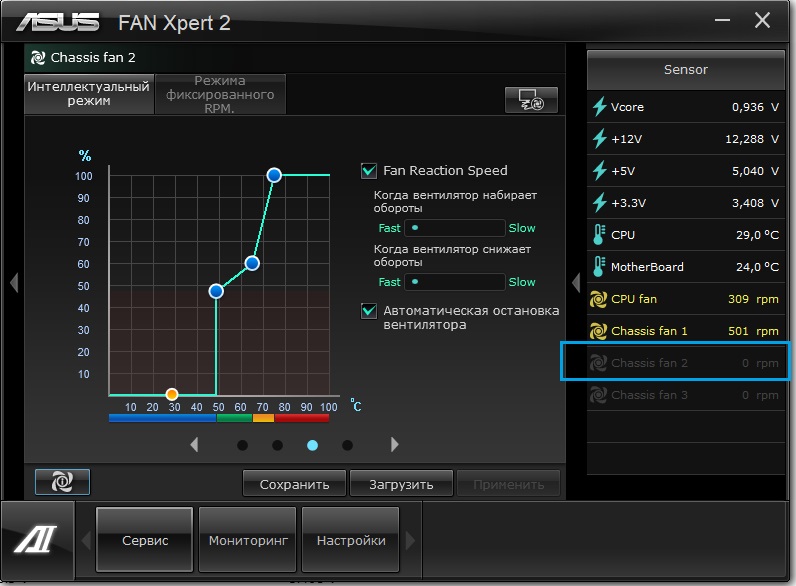Image resolution: width=796 pixels, height=586 pixels.
Task: Click the orange current temperature marker
Action: [x=172, y=394]
